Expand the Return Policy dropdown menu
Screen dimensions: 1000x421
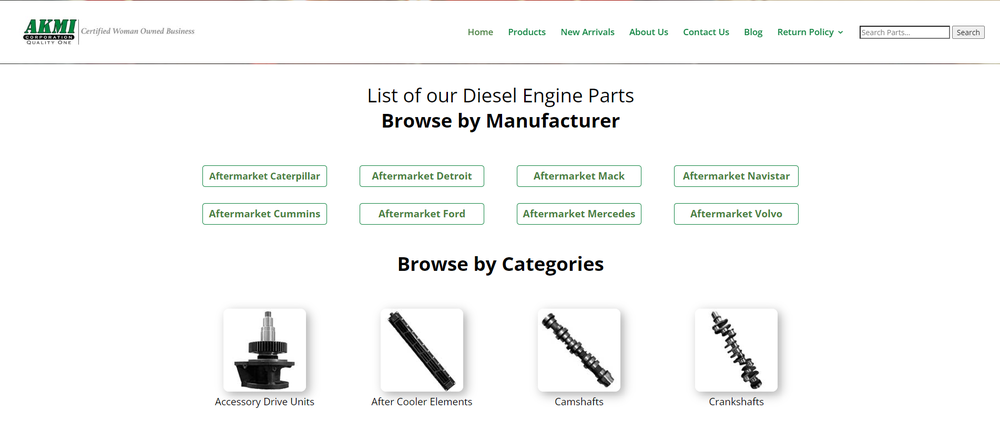tap(810, 32)
